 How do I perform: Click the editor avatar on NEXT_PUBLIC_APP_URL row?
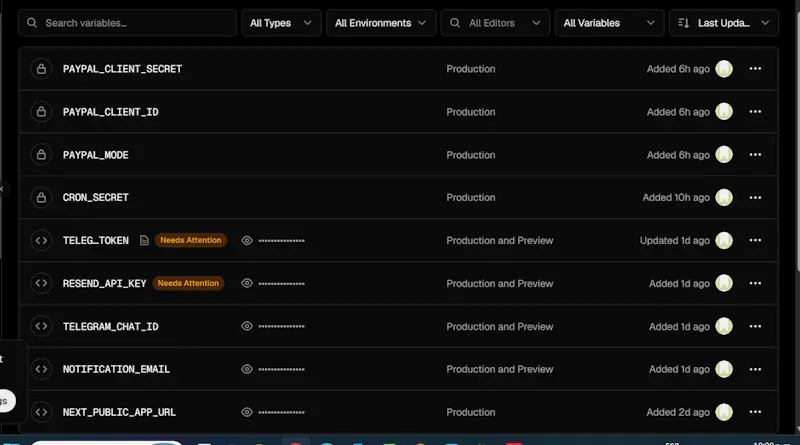724,412
